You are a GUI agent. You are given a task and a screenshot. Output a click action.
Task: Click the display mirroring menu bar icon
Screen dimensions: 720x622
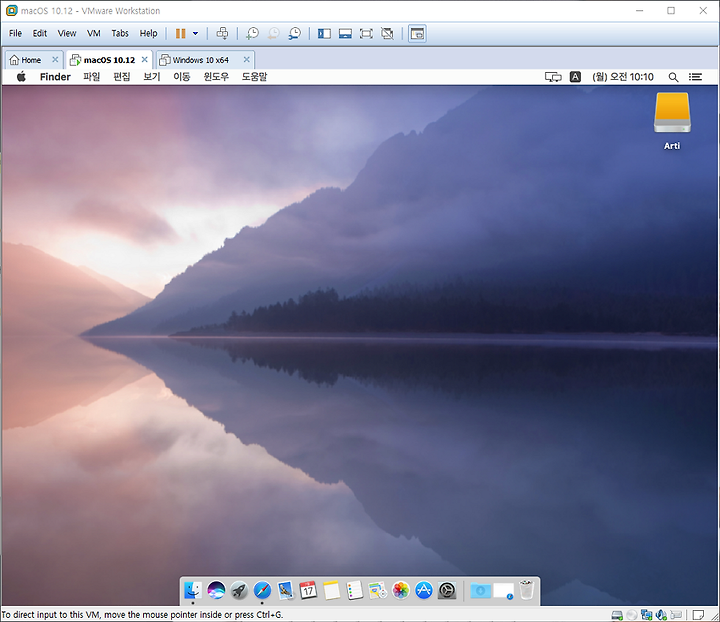coord(553,77)
